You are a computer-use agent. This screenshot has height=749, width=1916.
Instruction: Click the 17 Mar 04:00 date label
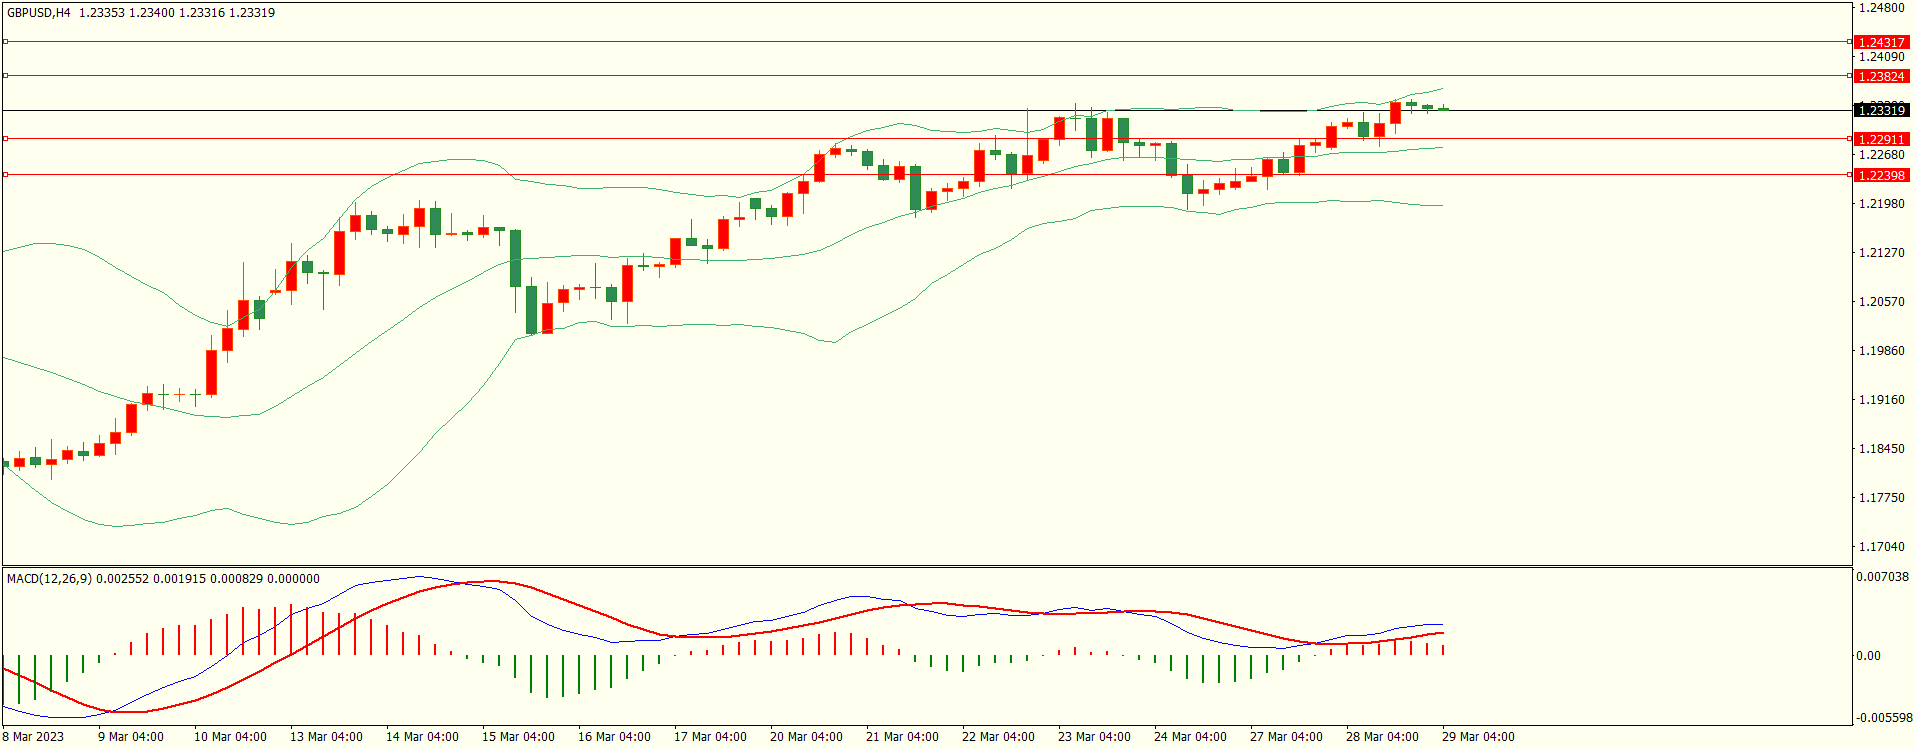coord(710,737)
